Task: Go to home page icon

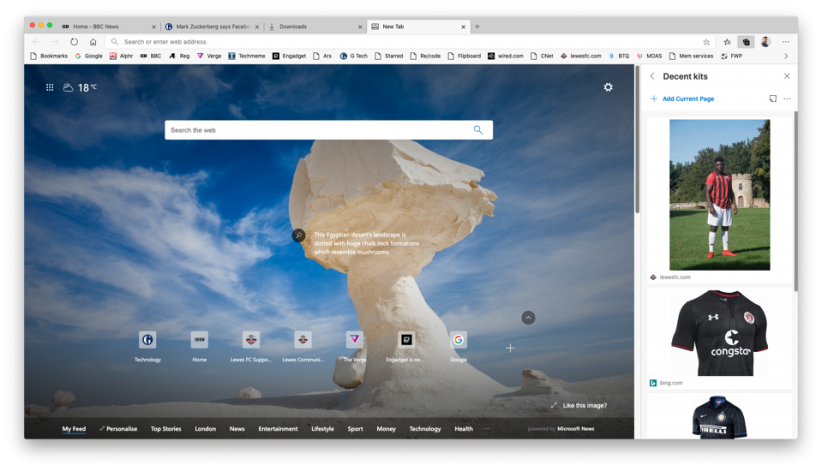Action: [93, 42]
